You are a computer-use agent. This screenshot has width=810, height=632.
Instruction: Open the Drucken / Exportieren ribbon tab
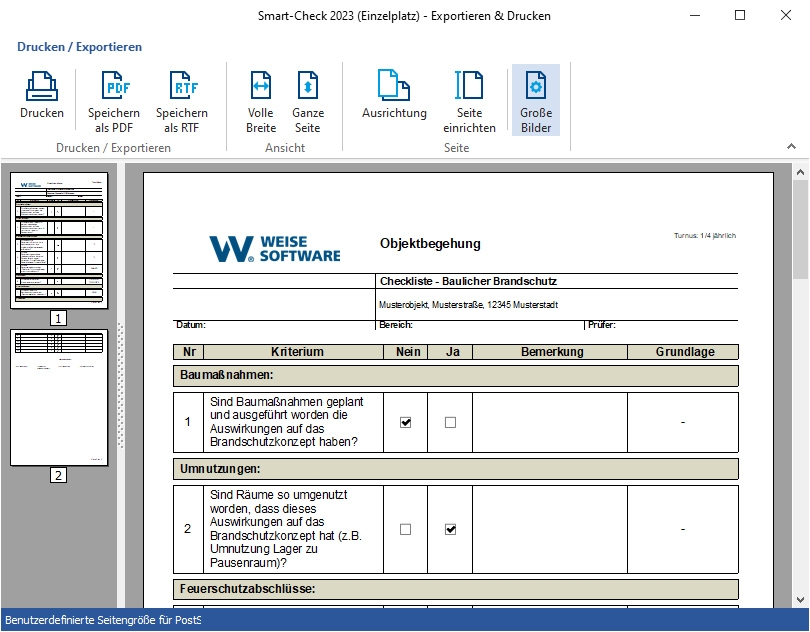80,47
